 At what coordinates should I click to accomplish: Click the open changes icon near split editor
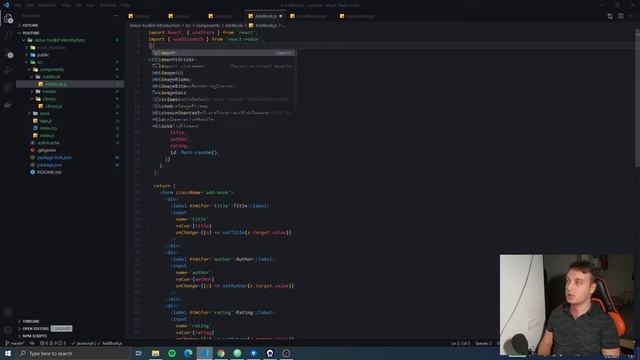pyautogui.click(x=610, y=16)
